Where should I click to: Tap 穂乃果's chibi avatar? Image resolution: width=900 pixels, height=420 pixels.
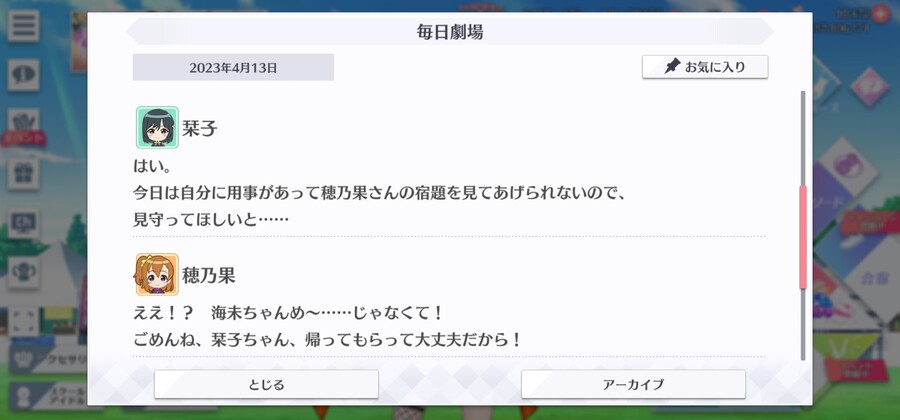[x=157, y=274]
